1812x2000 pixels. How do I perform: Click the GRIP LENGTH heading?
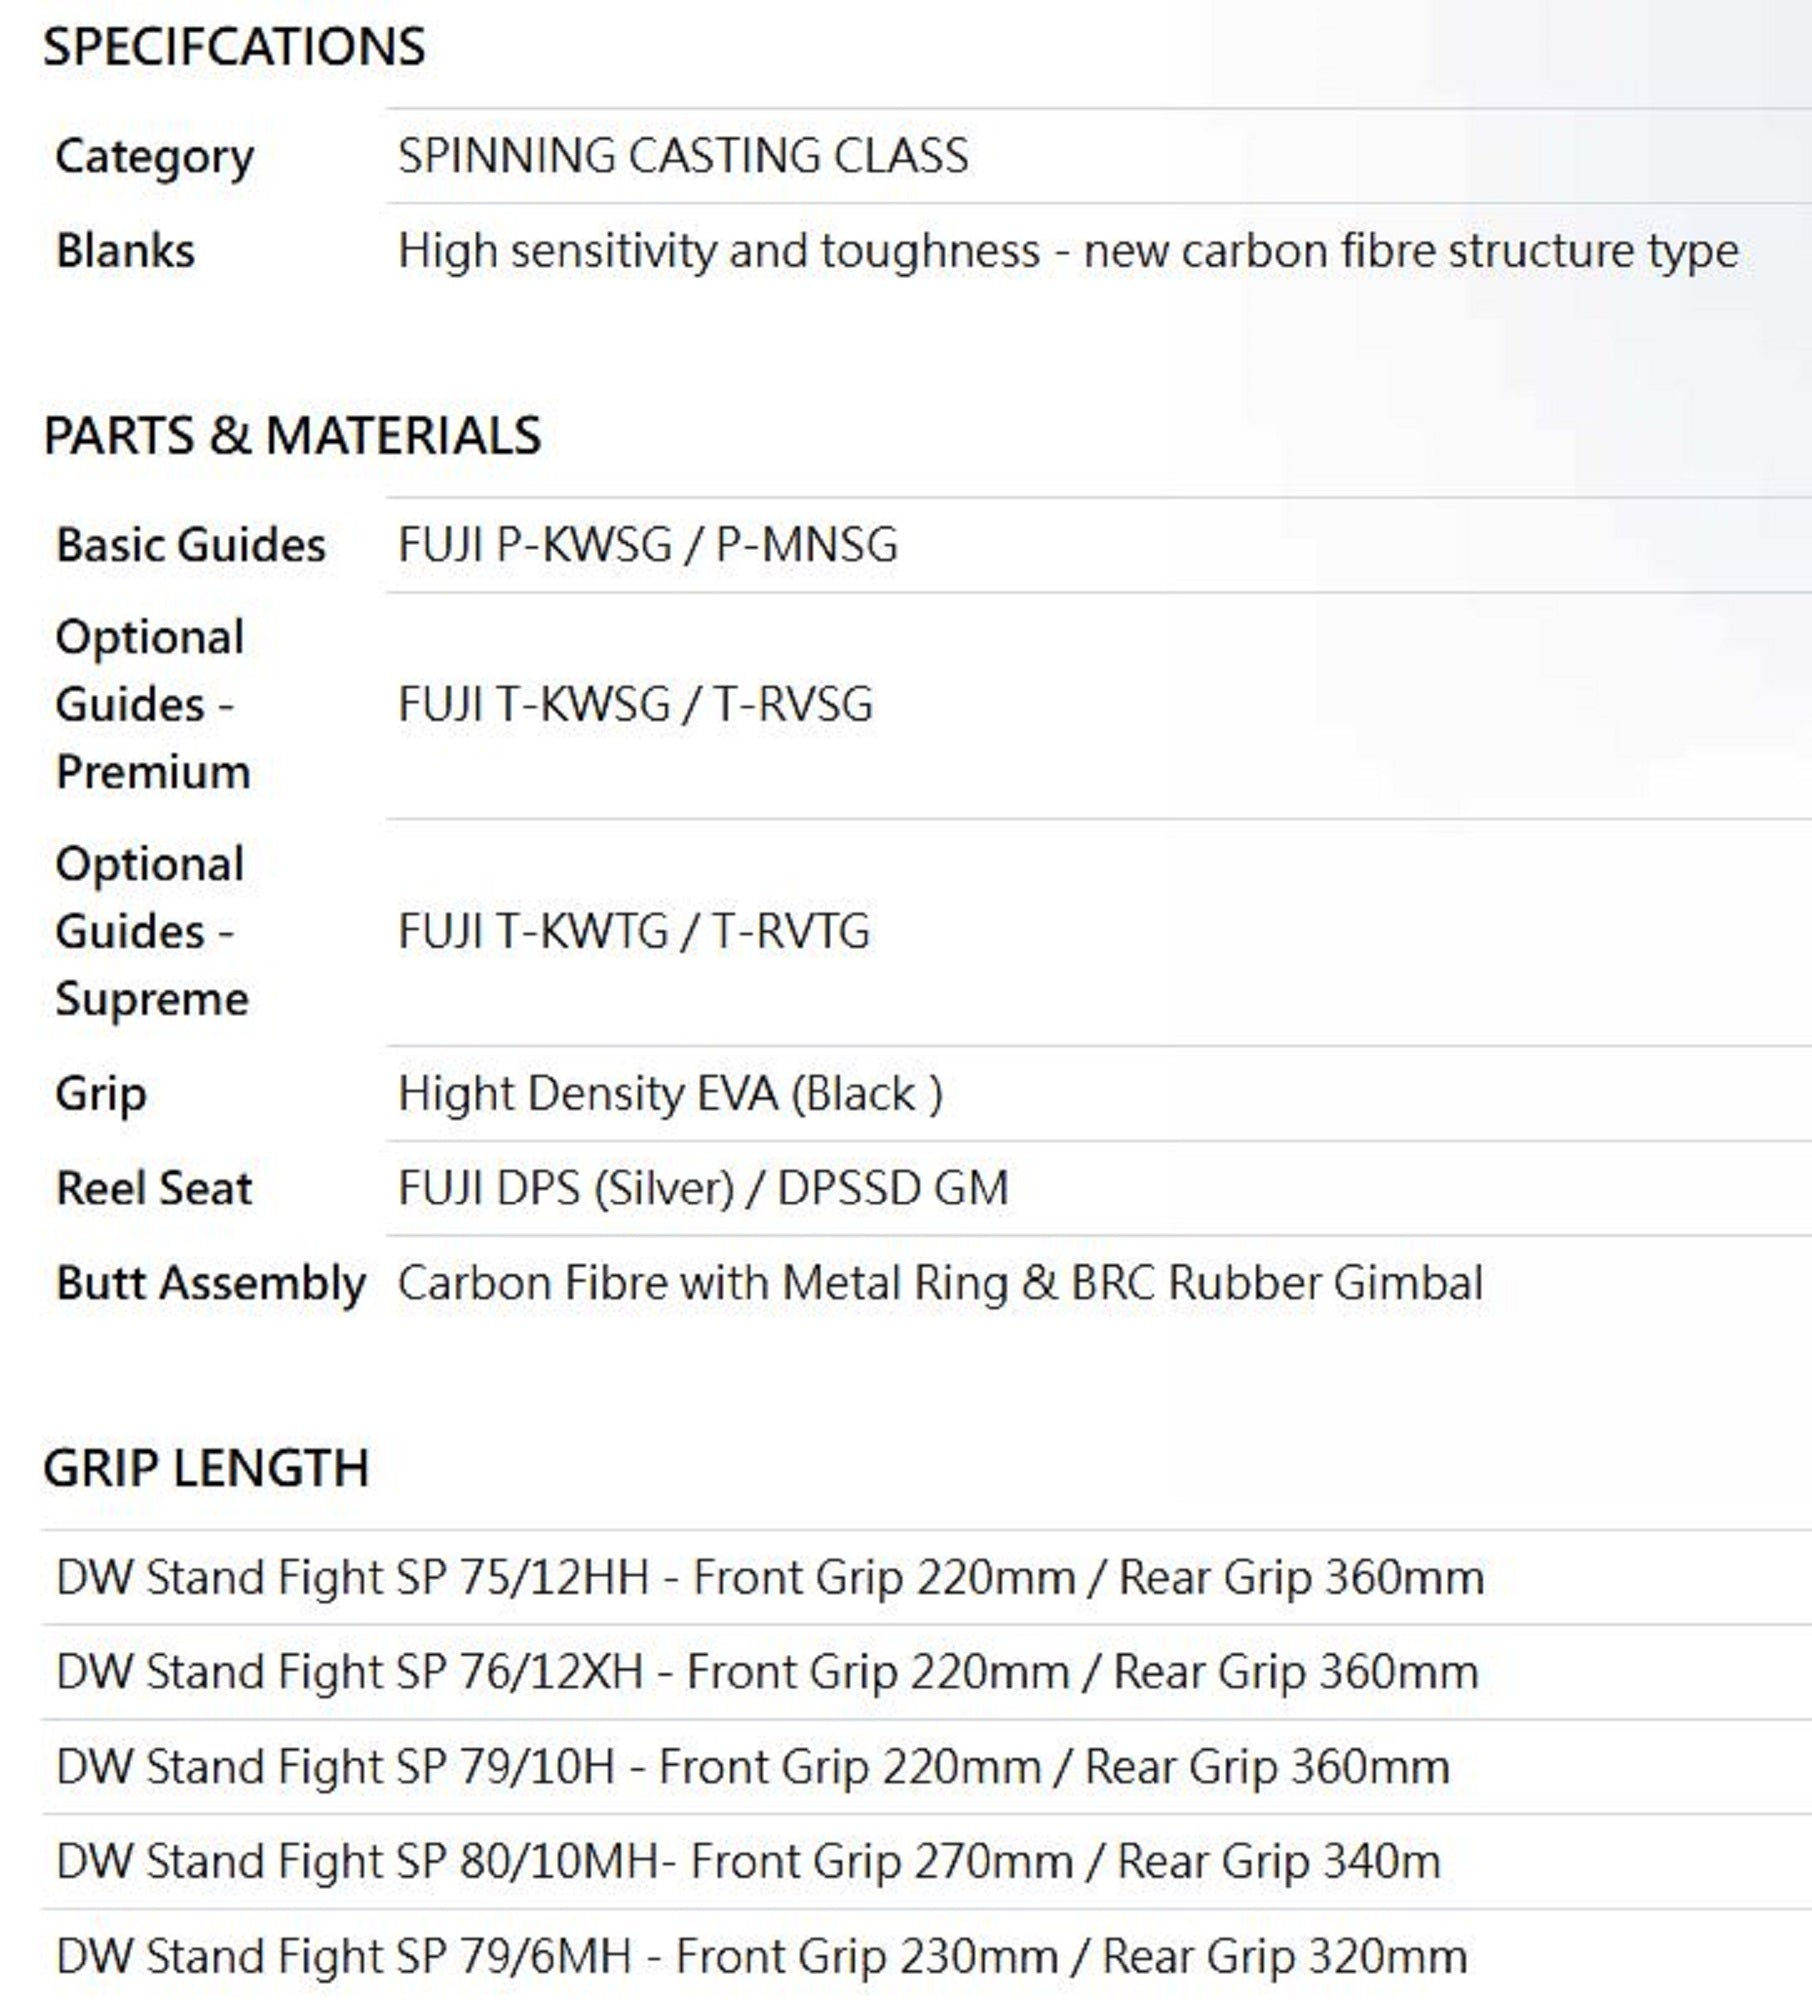(206, 1469)
